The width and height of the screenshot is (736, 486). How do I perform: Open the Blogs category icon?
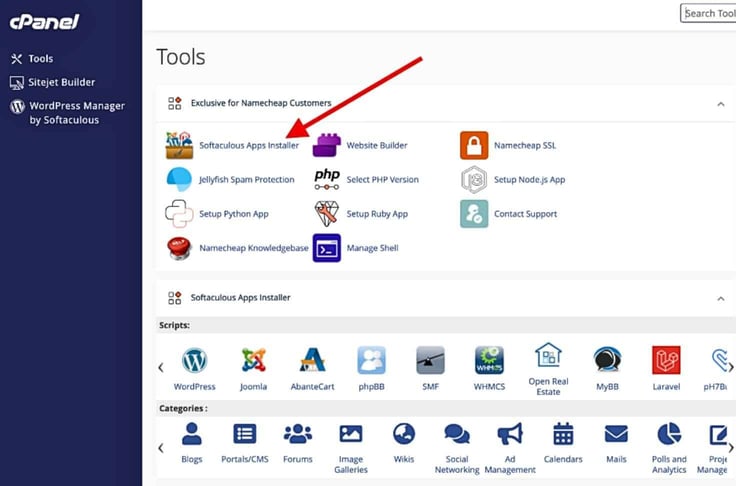pyautogui.click(x=192, y=433)
